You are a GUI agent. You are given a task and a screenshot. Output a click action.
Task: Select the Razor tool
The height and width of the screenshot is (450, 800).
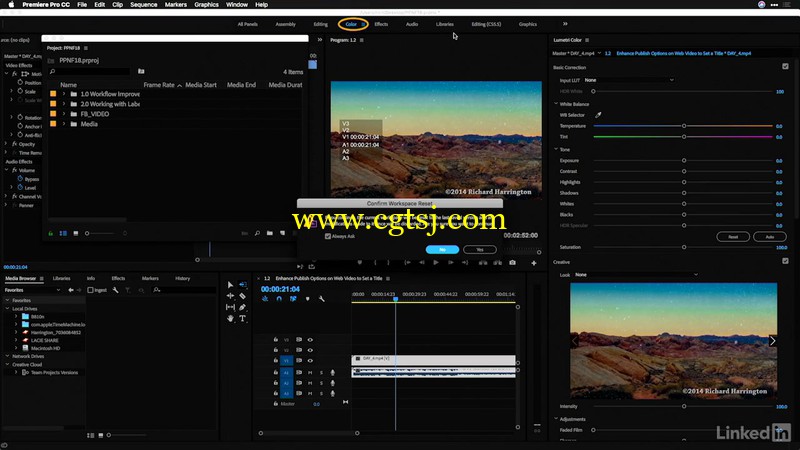point(243,296)
